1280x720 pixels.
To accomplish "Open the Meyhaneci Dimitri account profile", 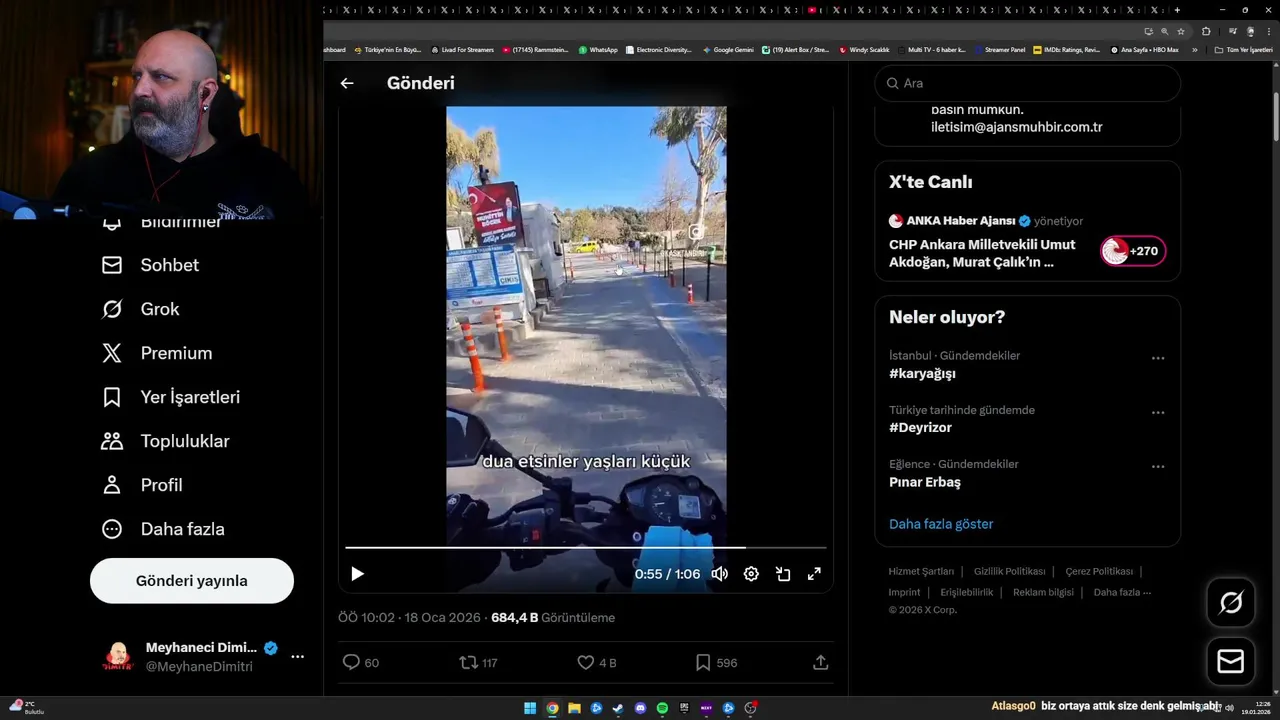I will [x=190, y=656].
